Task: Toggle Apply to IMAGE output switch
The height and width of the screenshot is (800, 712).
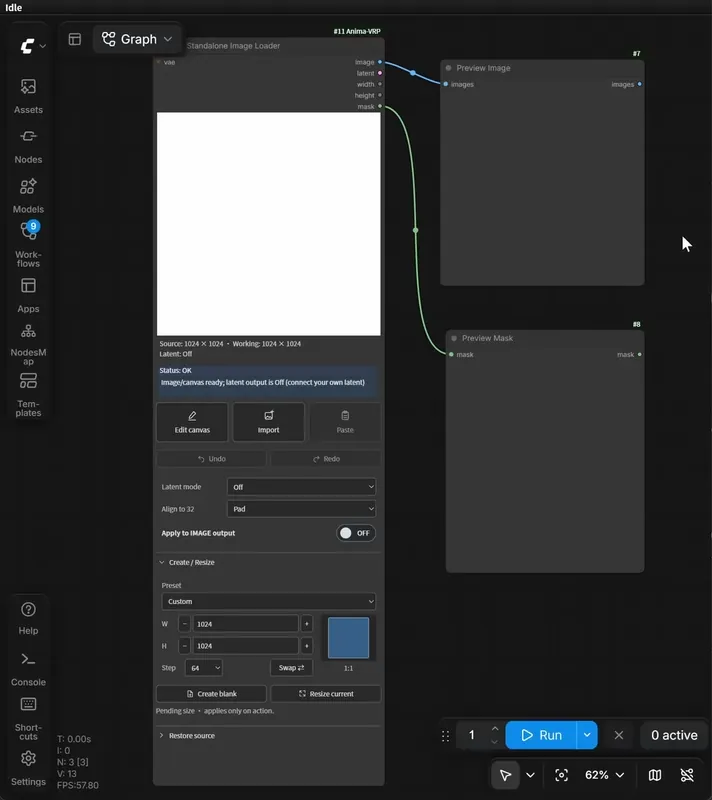Action: pos(355,533)
